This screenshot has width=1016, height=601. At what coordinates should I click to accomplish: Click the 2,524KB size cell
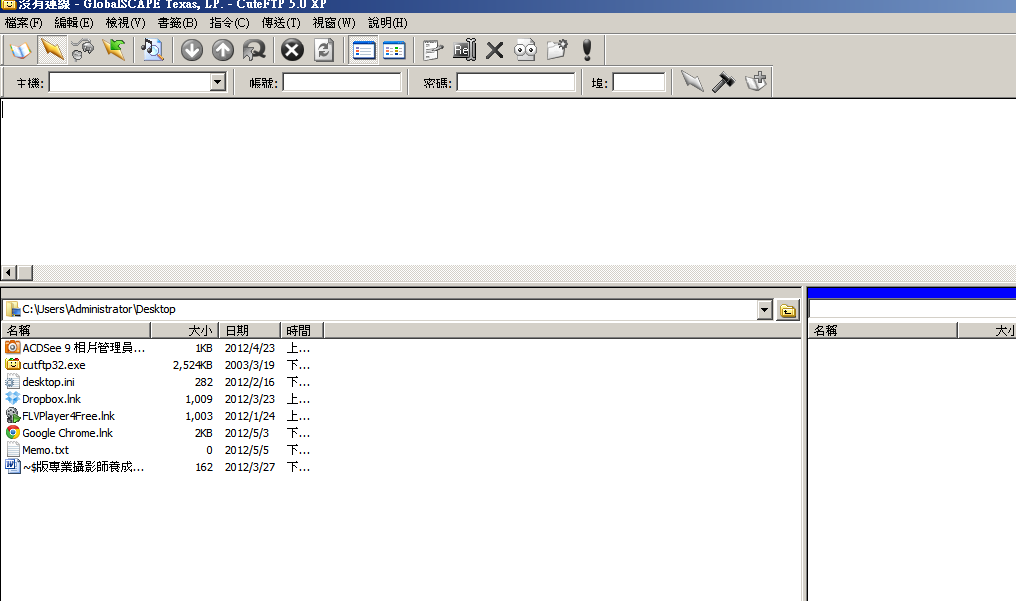click(192, 365)
